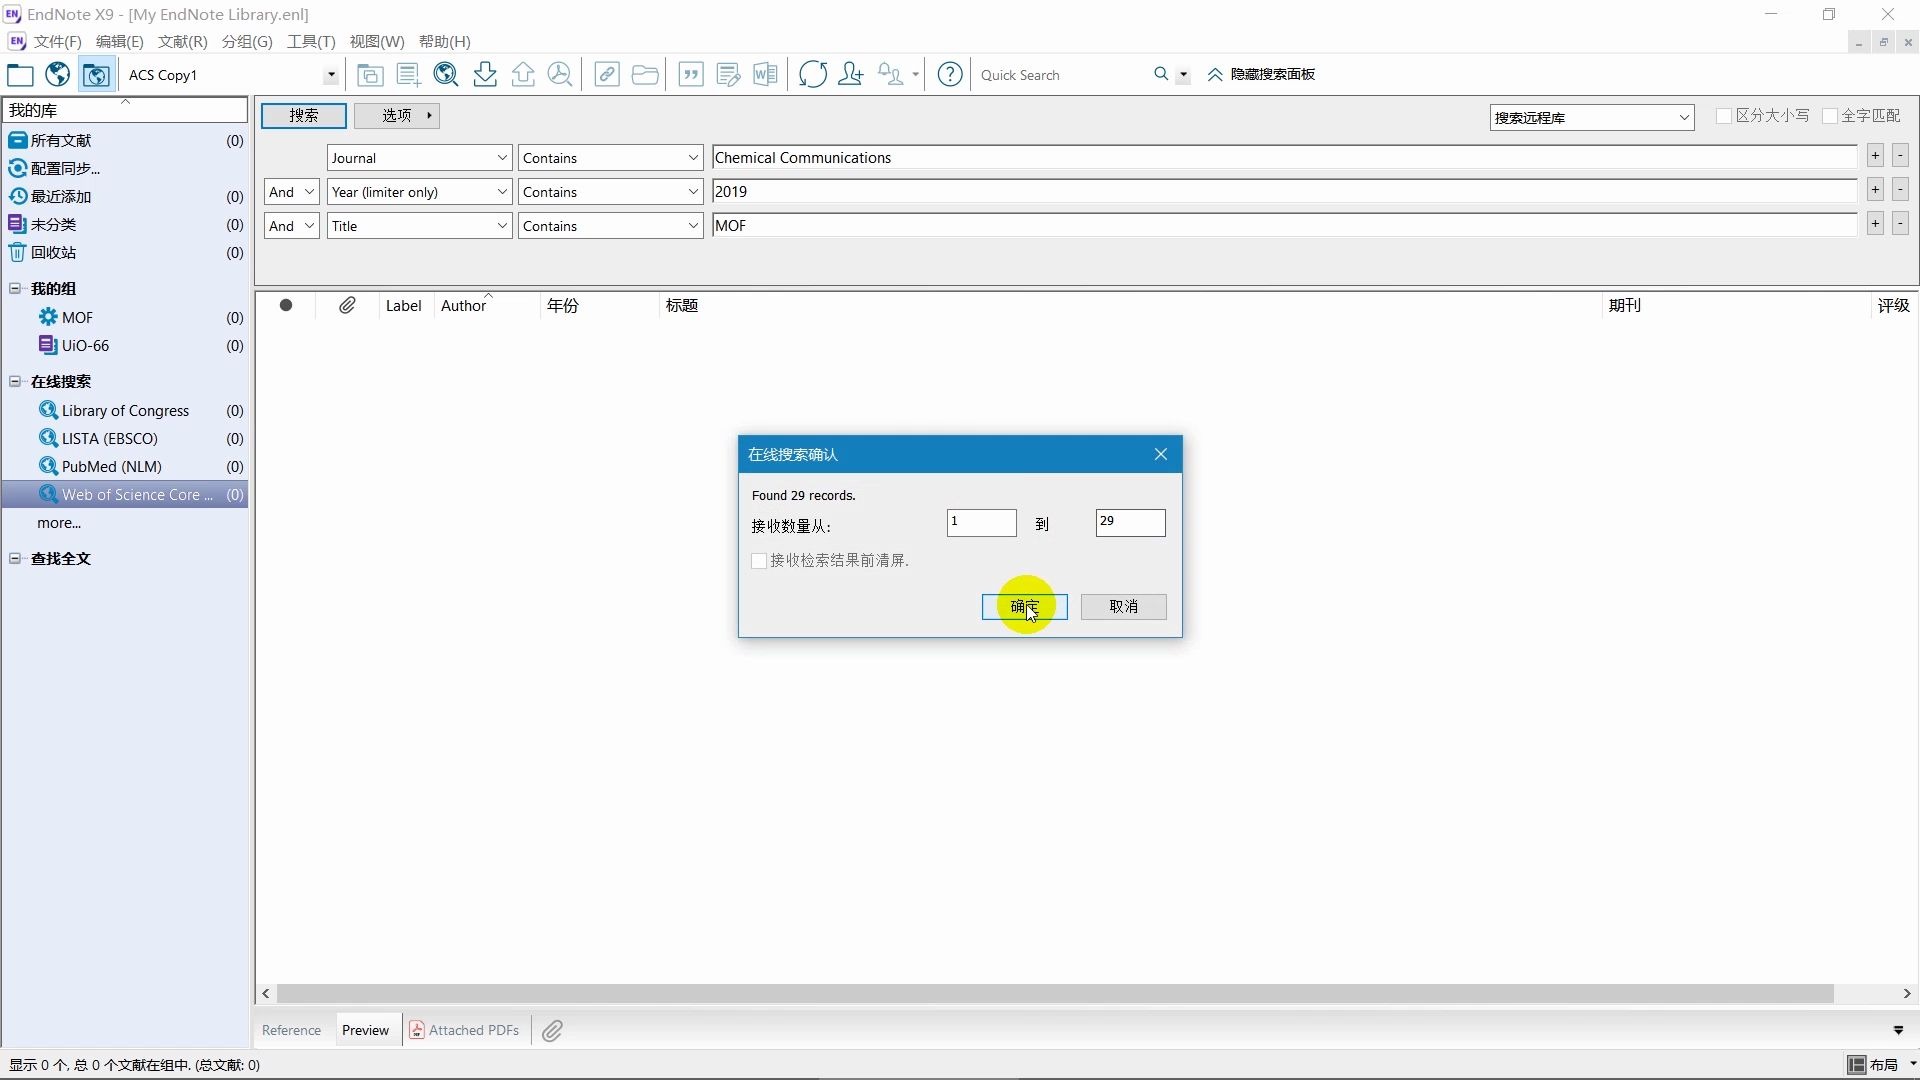Select the help toolbar icon

point(948,74)
